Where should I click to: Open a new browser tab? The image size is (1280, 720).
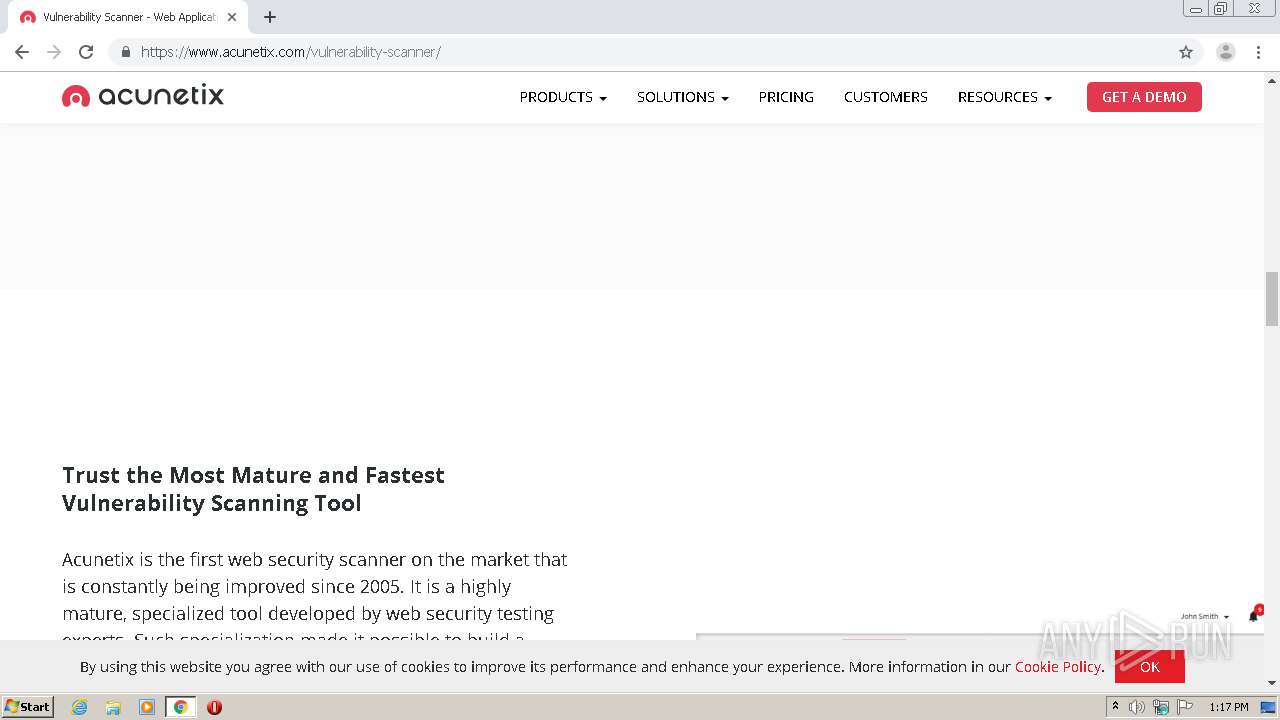pyautogui.click(x=270, y=17)
